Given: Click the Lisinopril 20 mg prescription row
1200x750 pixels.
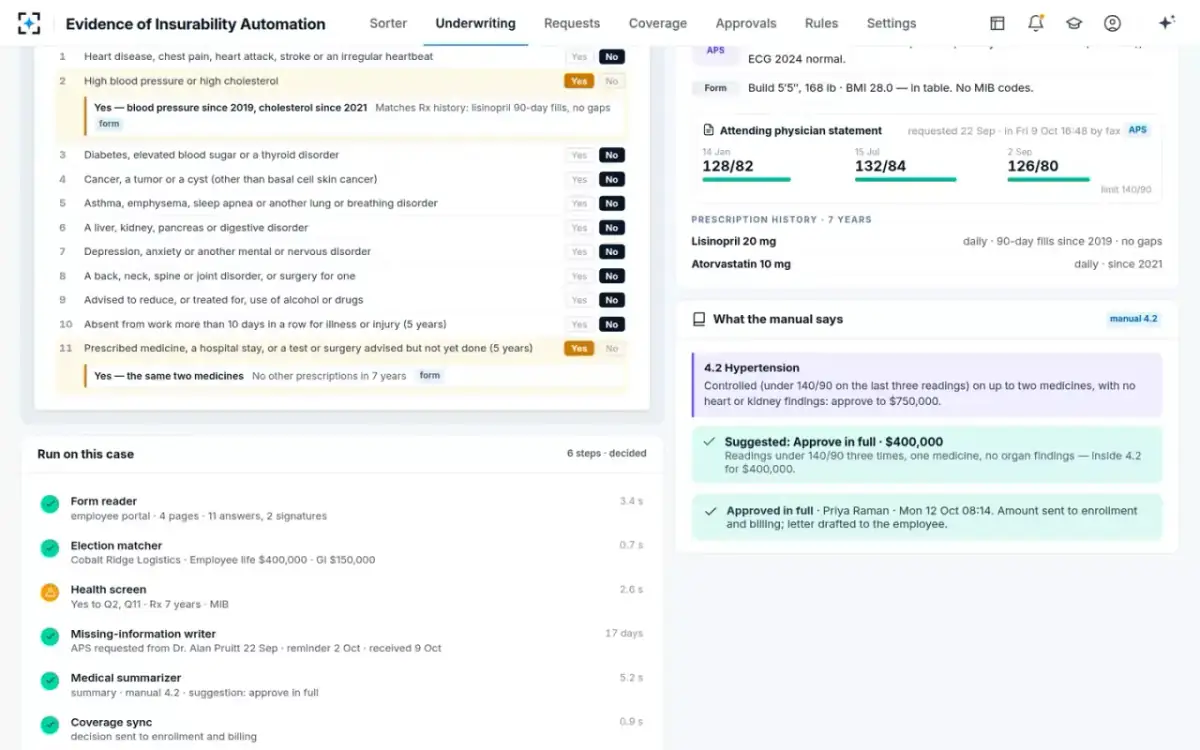Looking at the screenshot, I should tap(927, 241).
